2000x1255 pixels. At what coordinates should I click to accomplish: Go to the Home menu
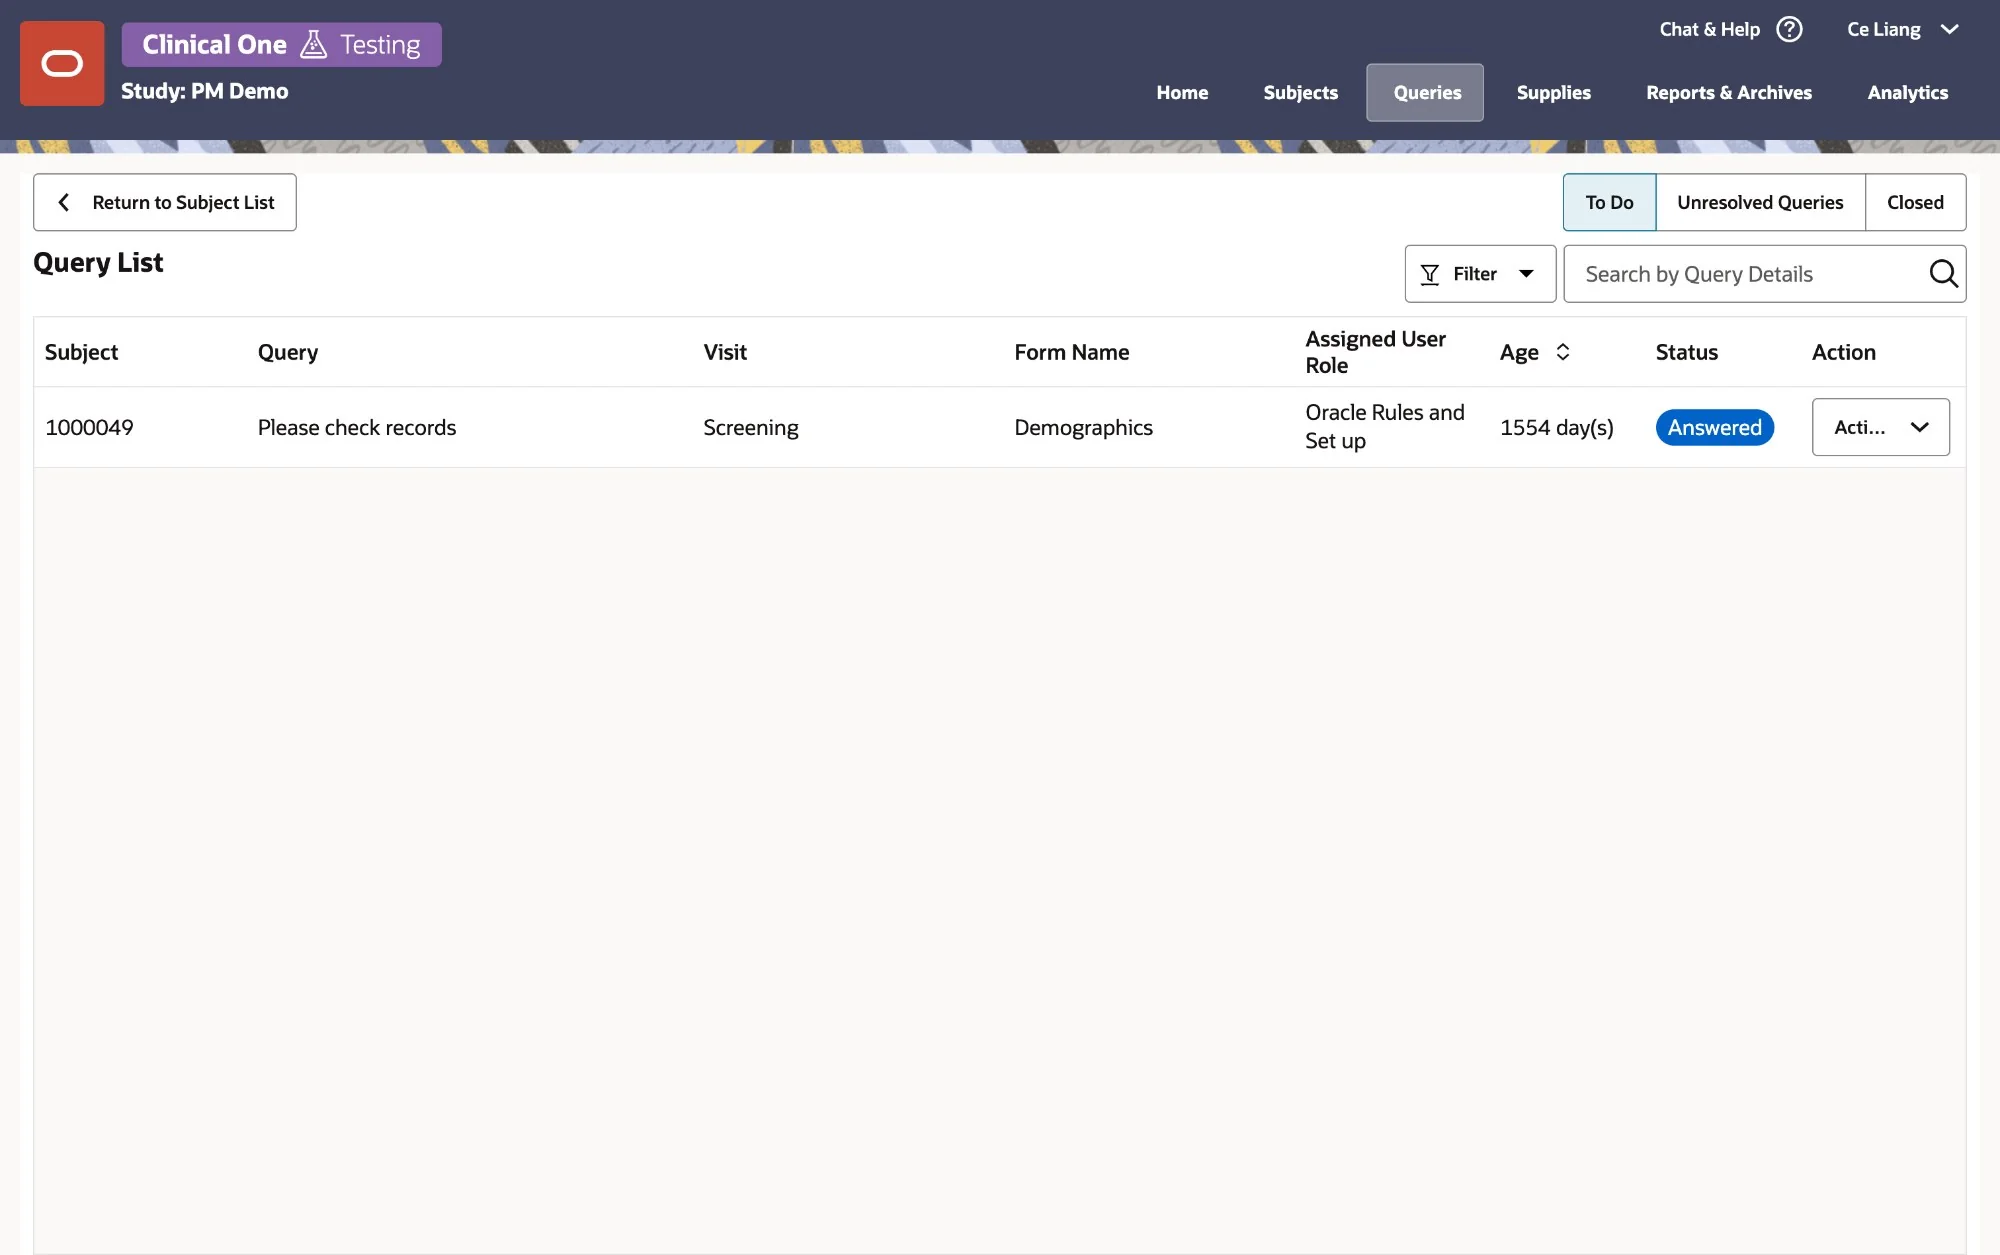[x=1182, y=92]
